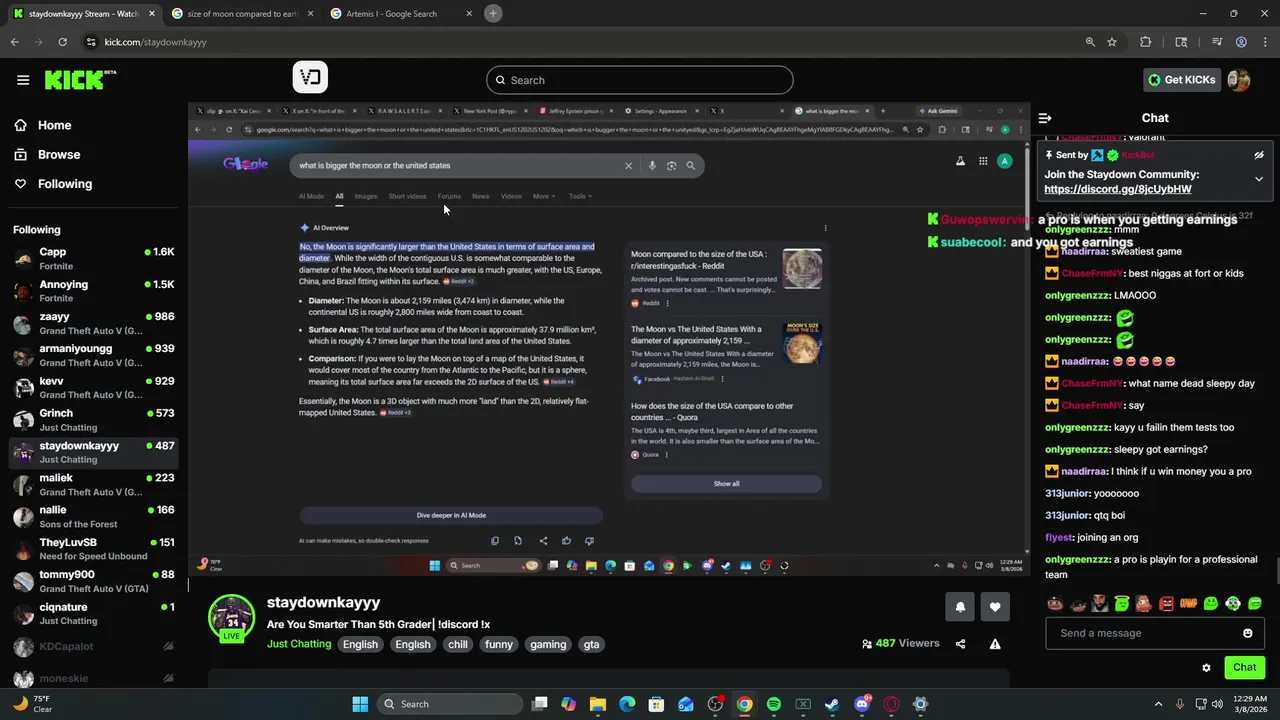Toggle follow heart for staydownkayyy
Image resolution: width=1280 pixels, height=720 pixels.
pos(995,607)
